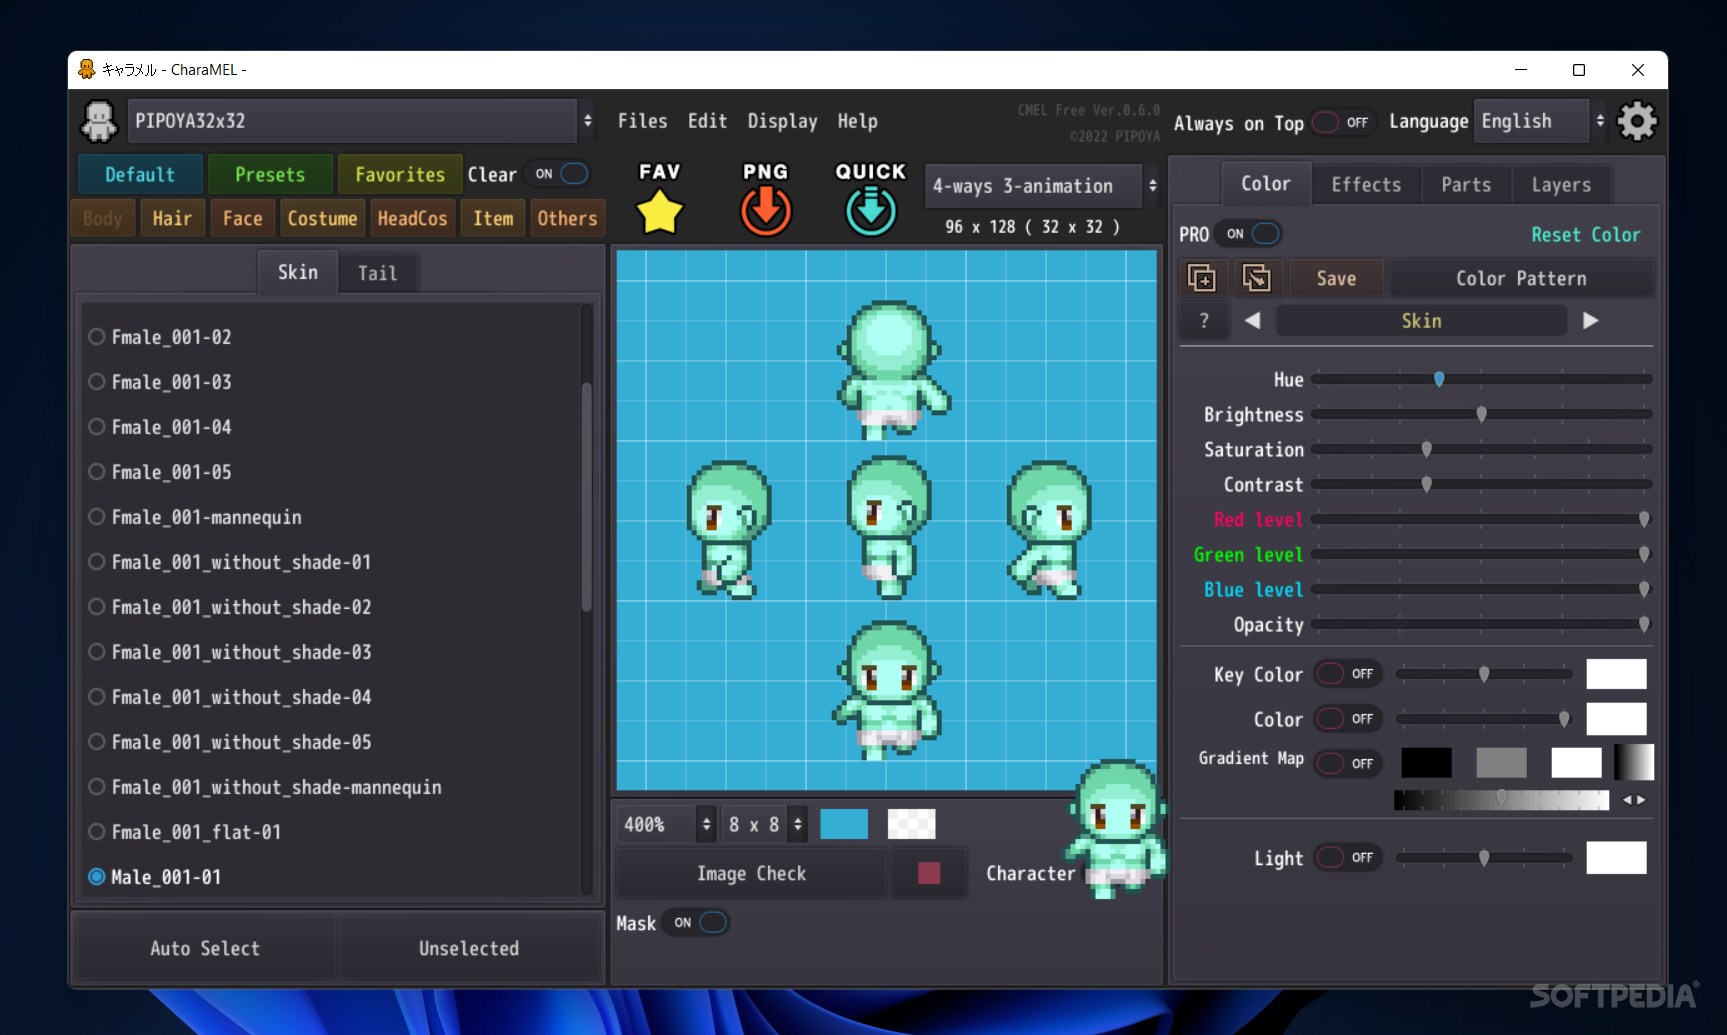
Task: Click the Key Color white swatch
Action: point(1616,674)
